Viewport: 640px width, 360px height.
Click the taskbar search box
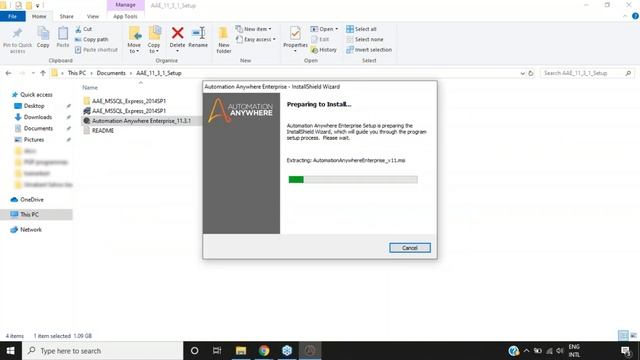pyautogui.click(x=102, y=351)
